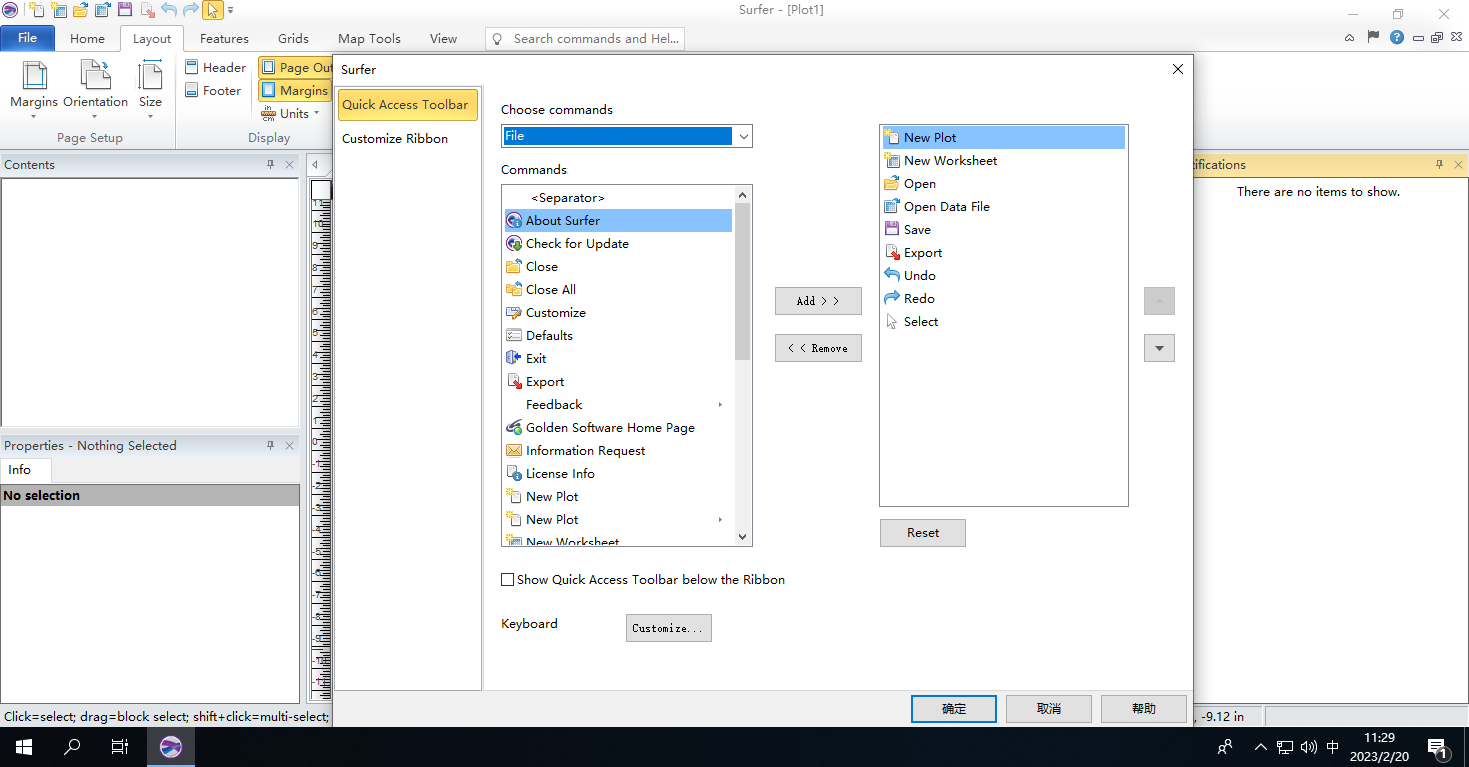Click the Remove button
Image resolution: width=1469 pixels, height=767 pixels.
818,348
